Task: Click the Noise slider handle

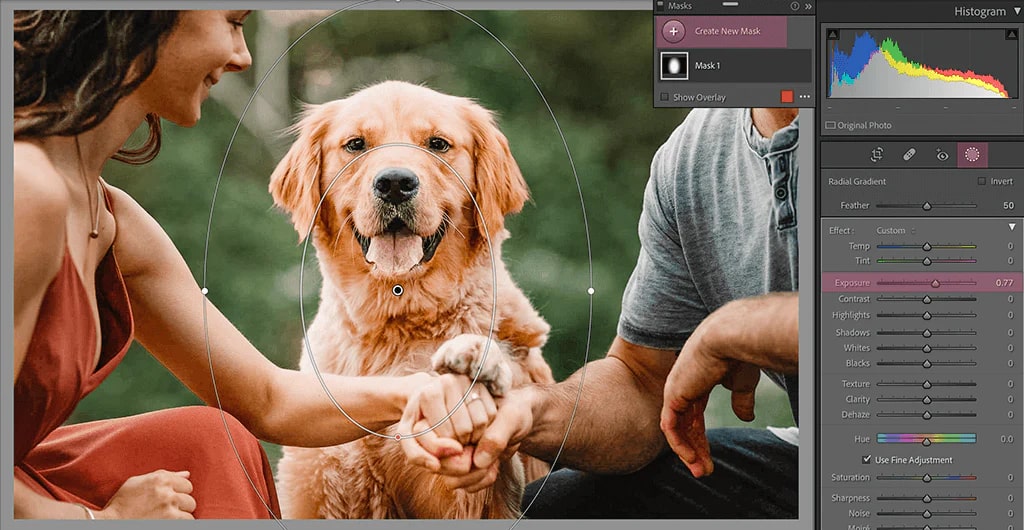Action: coord(927,514)
